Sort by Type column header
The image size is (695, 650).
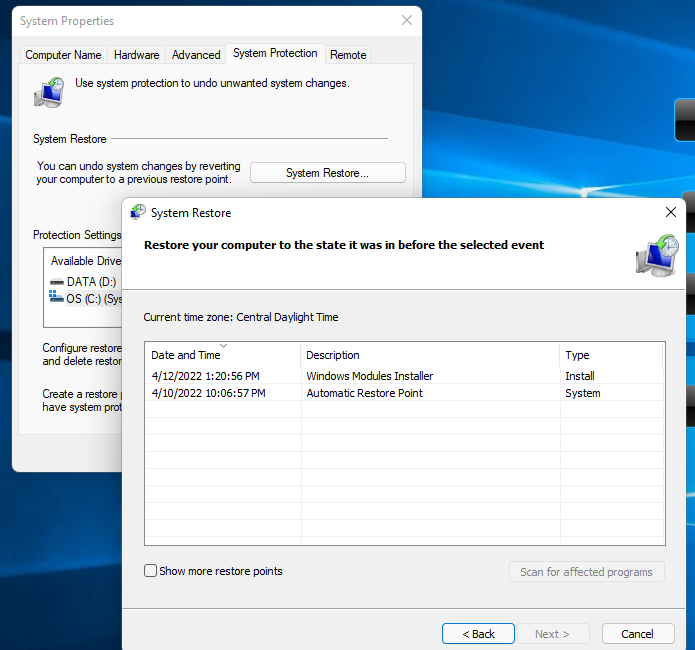pos(611,355)
